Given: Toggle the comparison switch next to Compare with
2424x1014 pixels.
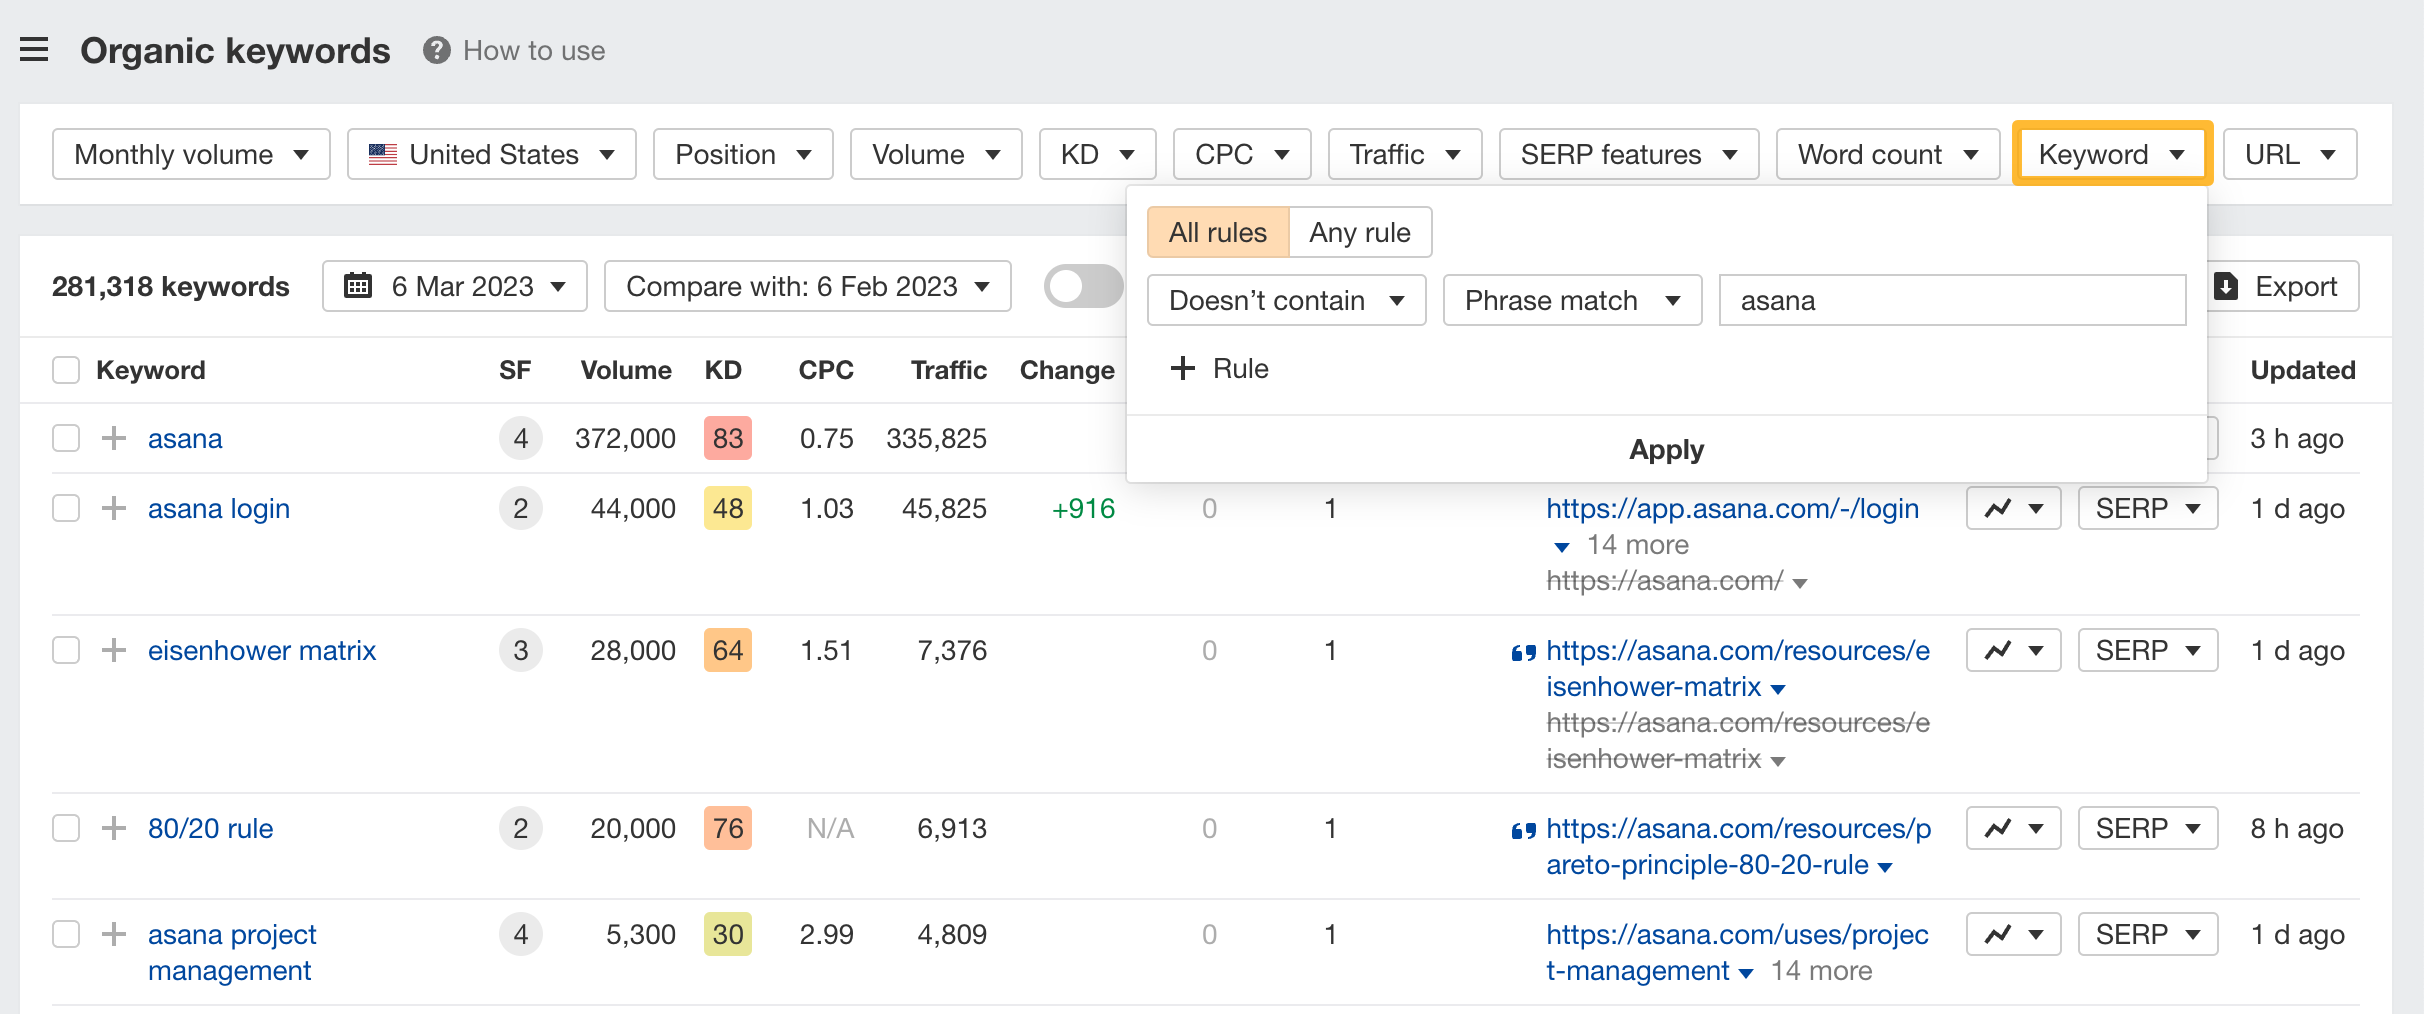Looking at the screenshot, I should coord(1084,286).
